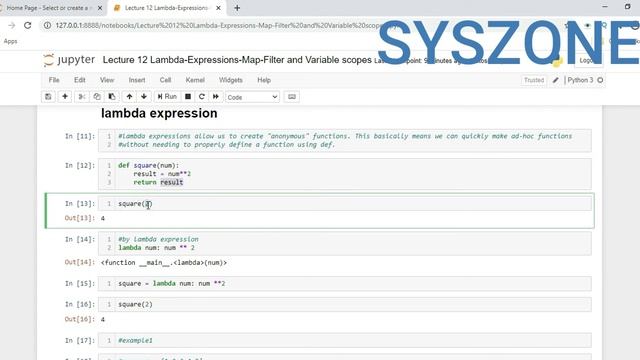640x360 pixels.
Task: Minimize the browser window
Action: coord(605,7)
